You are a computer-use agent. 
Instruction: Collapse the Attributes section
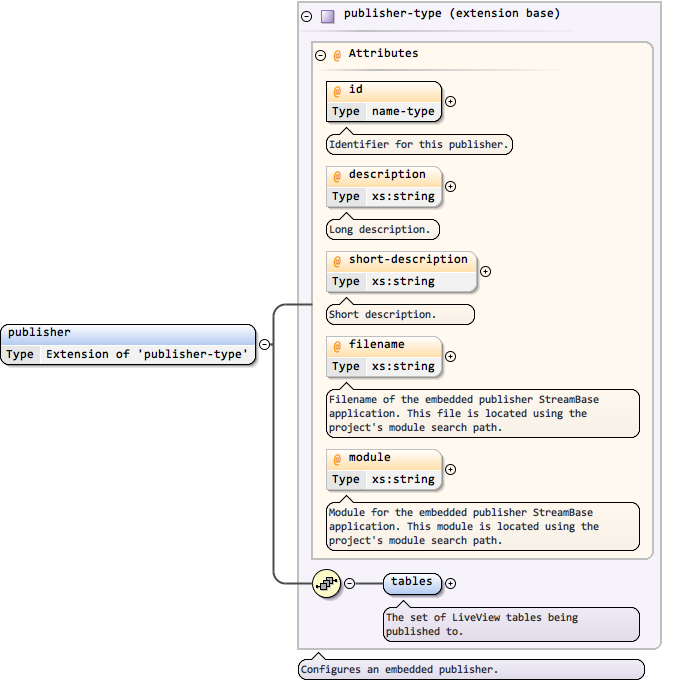320,55
